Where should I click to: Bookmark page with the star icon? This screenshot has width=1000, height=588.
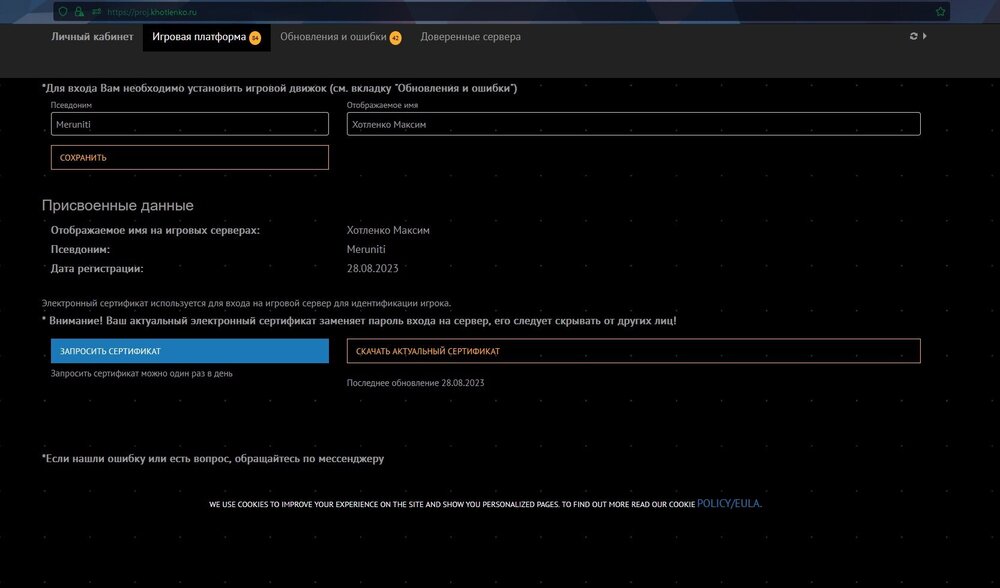940,12
